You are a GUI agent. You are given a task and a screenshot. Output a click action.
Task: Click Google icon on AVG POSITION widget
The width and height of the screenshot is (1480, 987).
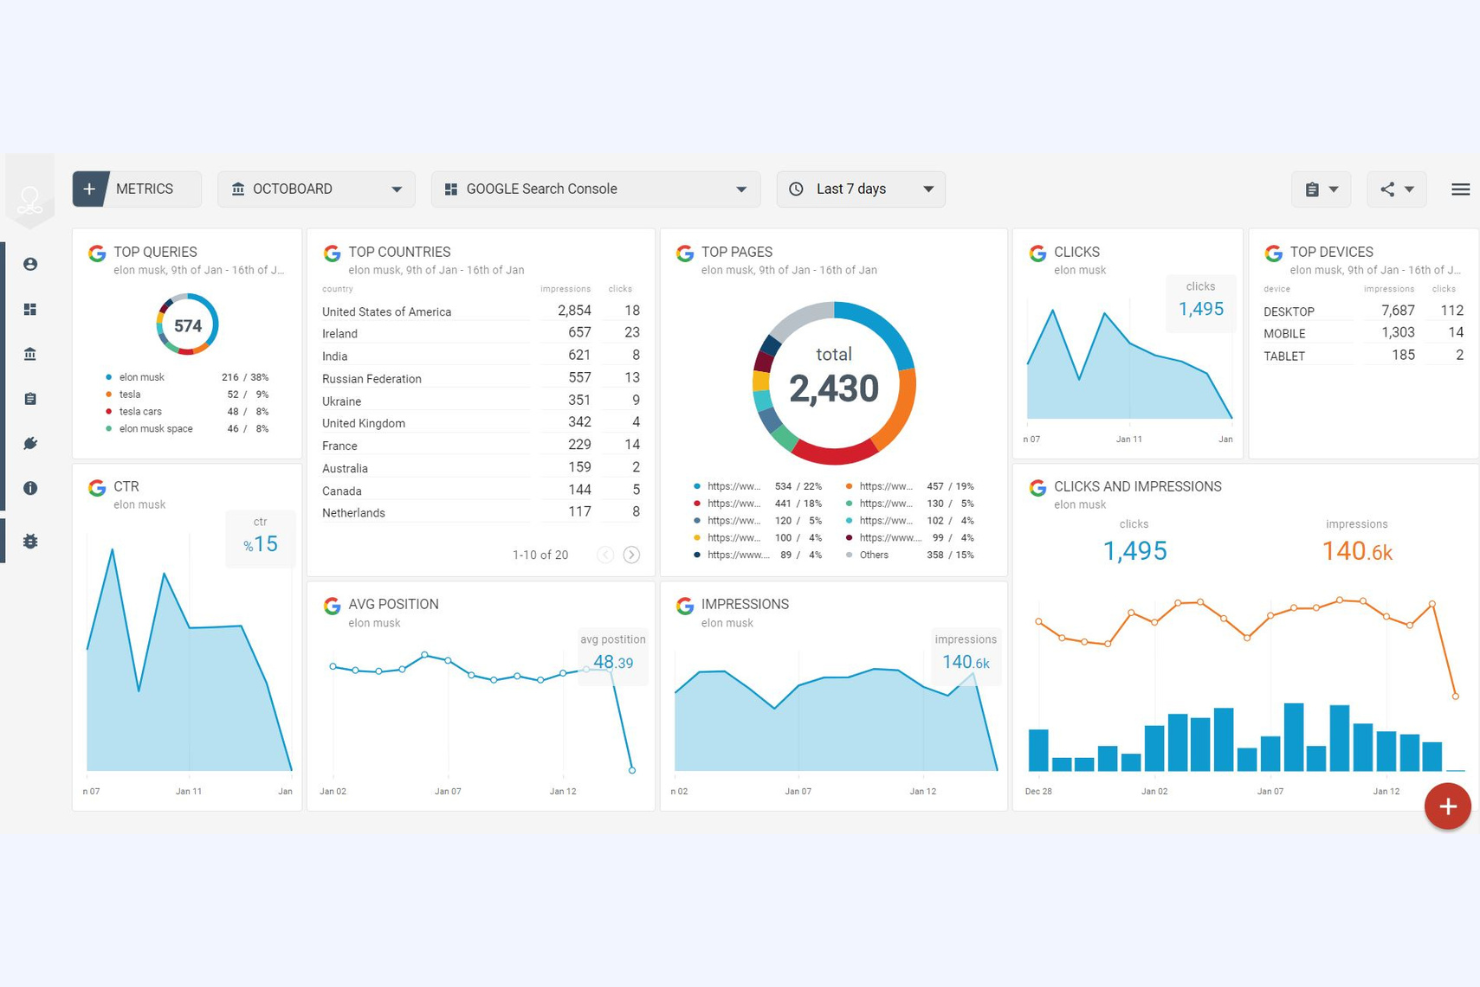tap(332, 605)
